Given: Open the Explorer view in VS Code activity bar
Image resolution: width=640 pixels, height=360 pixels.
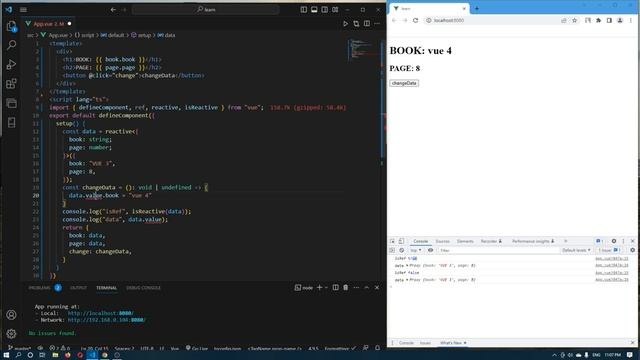Looking at the screenshot, I should click(x=11, y=27).
